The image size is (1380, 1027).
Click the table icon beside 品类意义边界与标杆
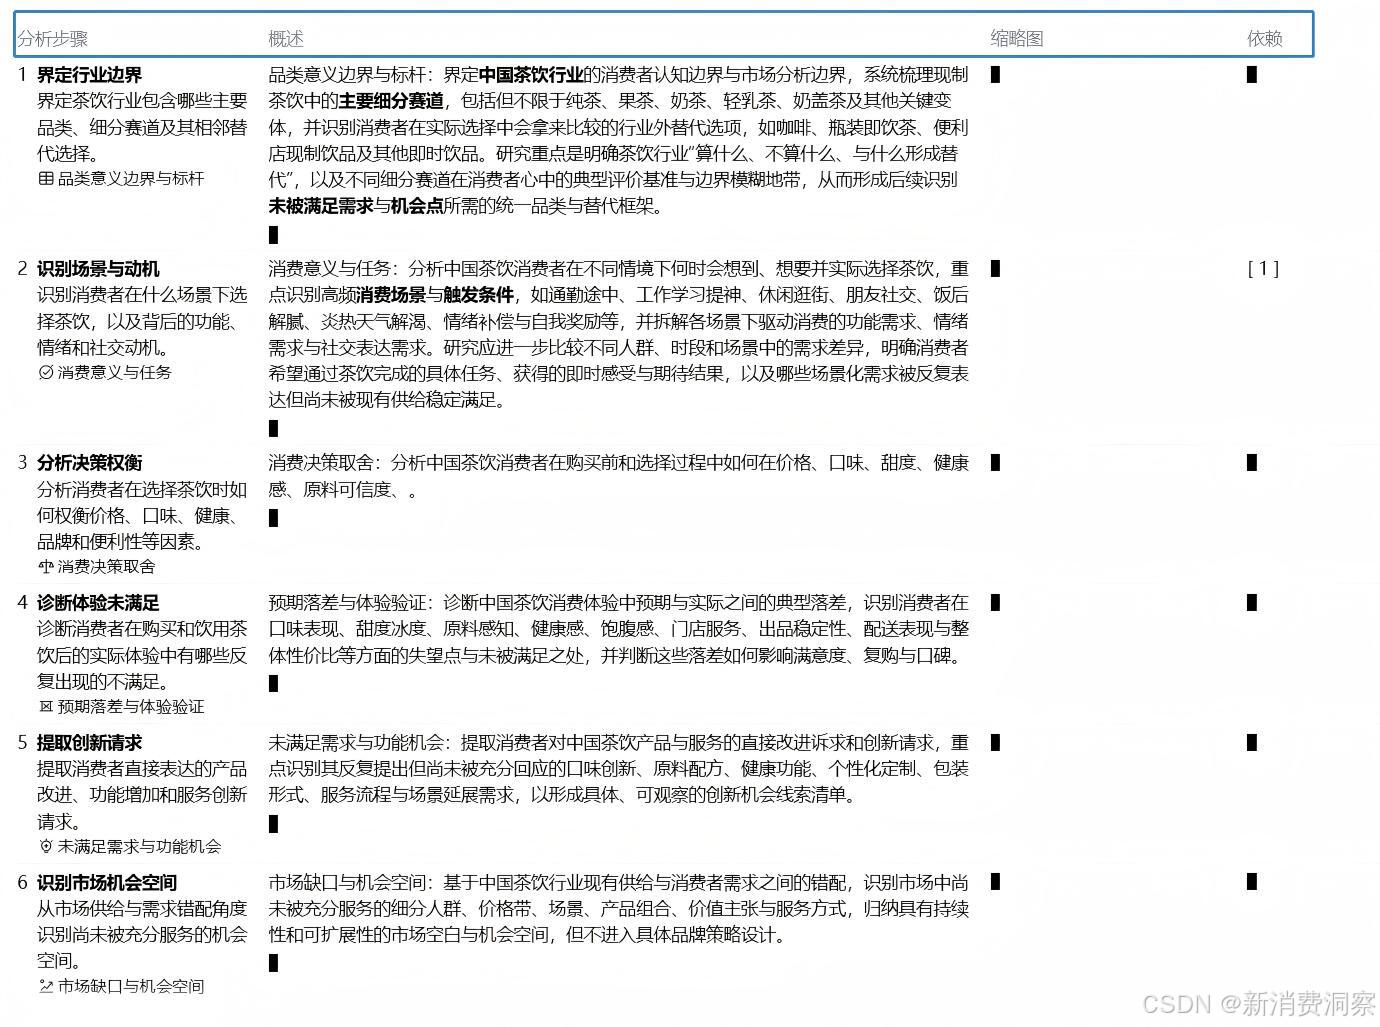coord(45,179)
